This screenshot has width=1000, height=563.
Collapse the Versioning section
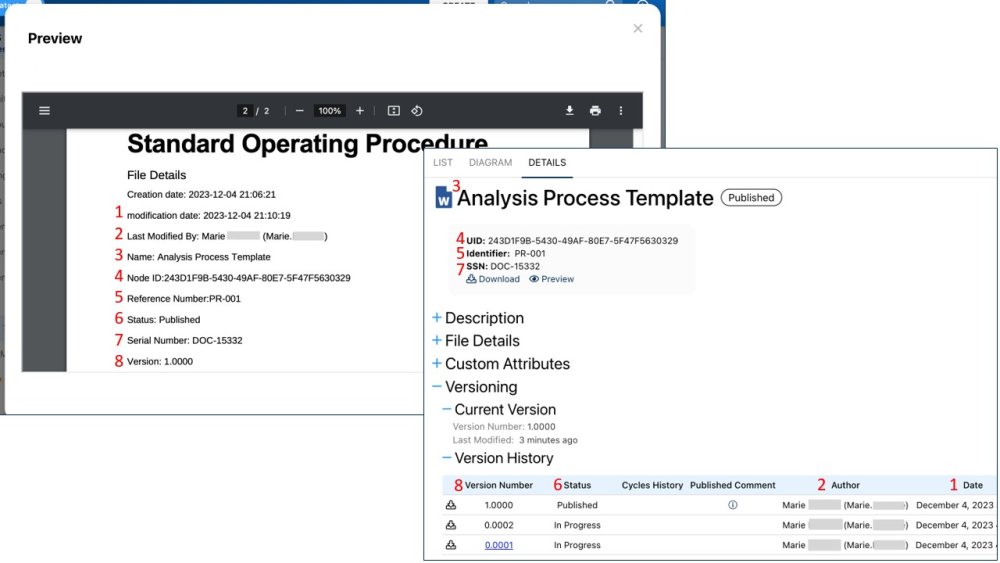474,386
